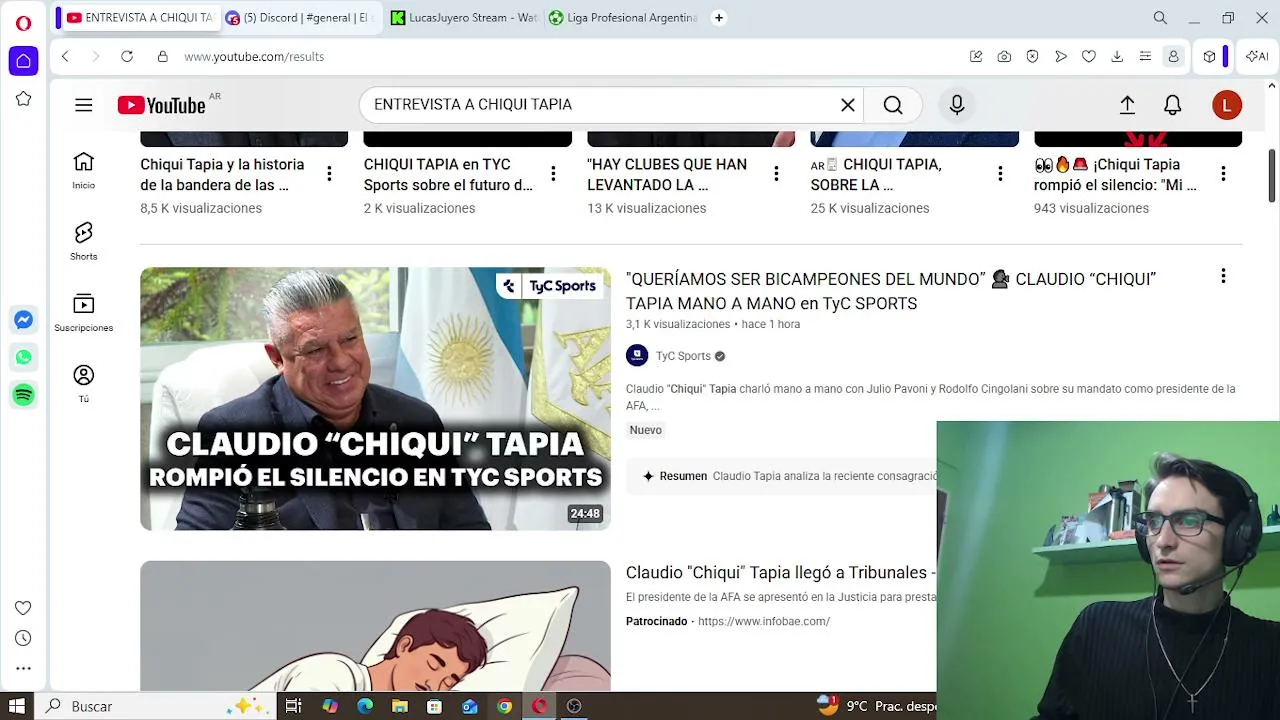Open options for rompió el silencio short
The image size is (1280, 720).
tap(1223, 175)
